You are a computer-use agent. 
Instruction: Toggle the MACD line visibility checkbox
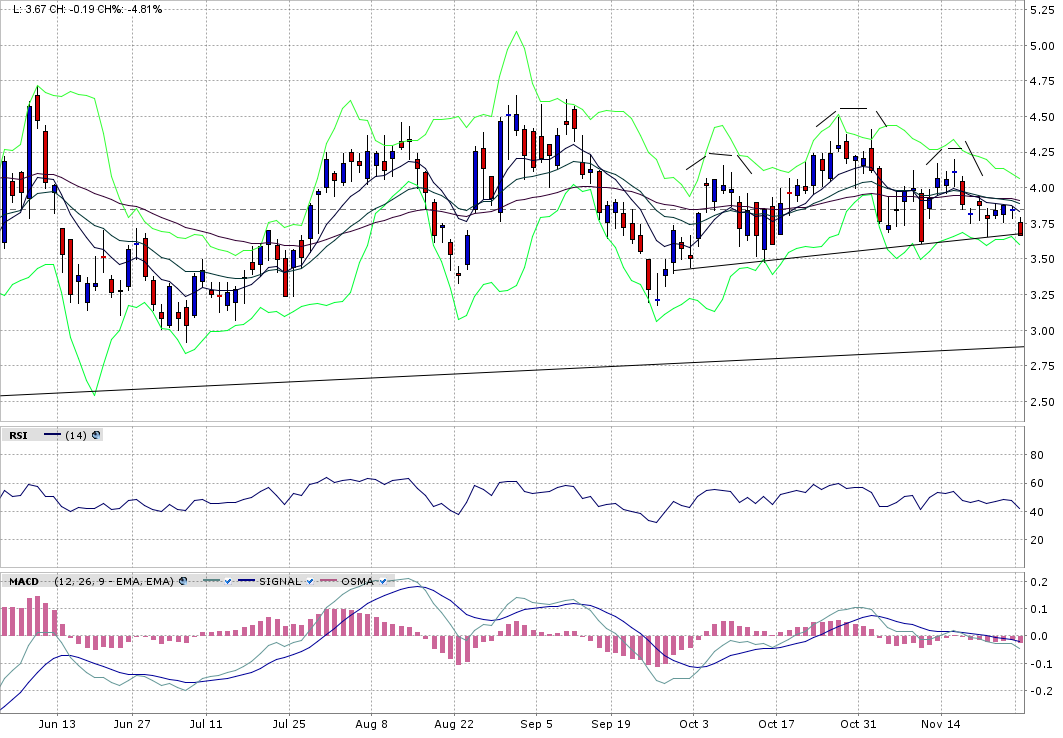[x=228, y=581]
